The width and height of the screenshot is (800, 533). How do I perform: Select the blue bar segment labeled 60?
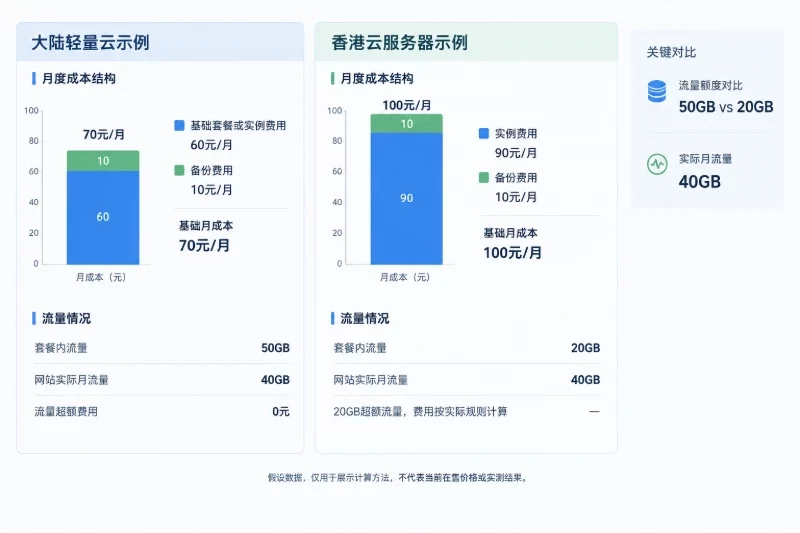pos(103,217)
